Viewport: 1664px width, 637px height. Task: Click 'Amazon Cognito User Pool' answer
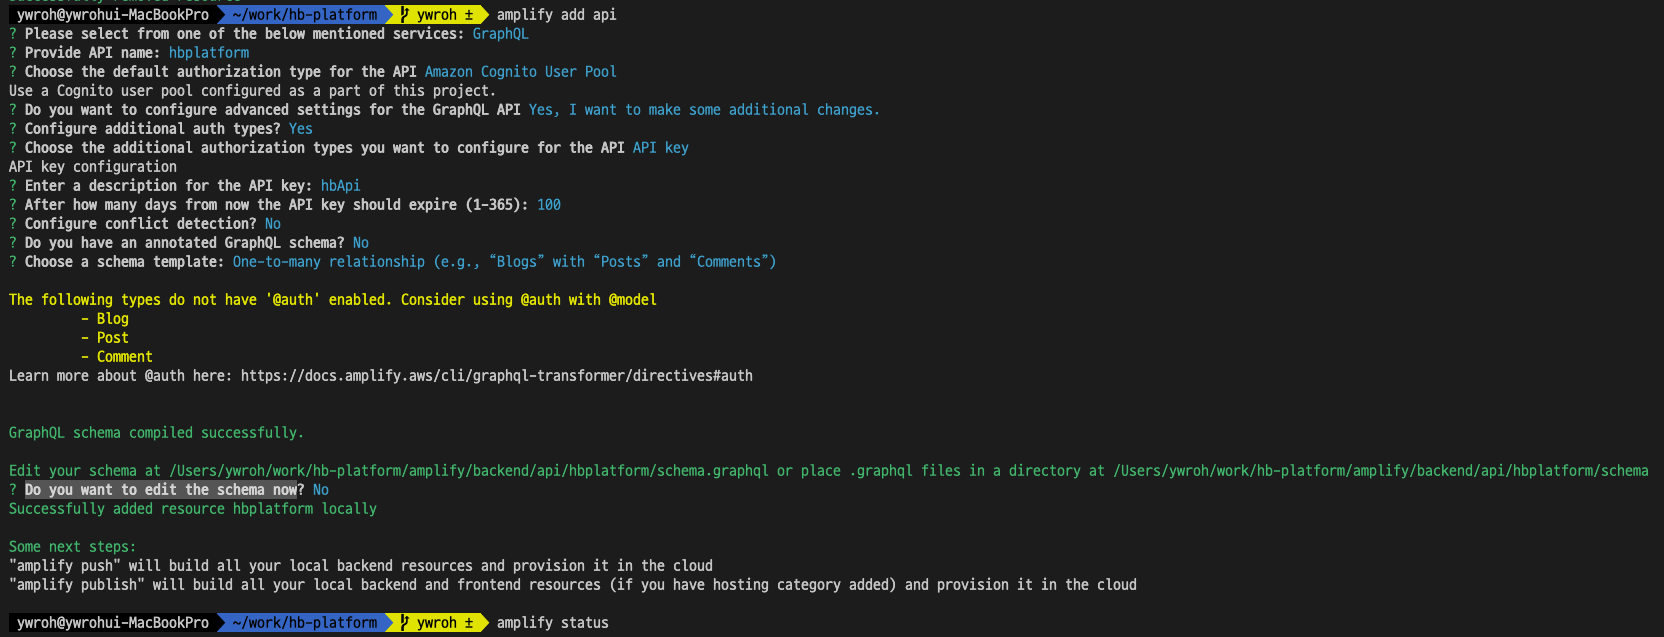click(x=521, y=72)
